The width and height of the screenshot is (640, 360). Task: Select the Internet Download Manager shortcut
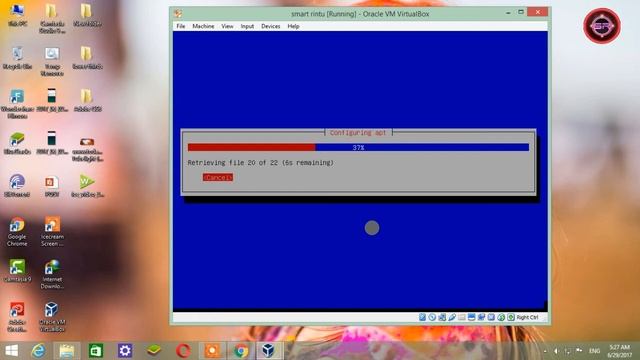pyautogui.click(x=52, y=274)
